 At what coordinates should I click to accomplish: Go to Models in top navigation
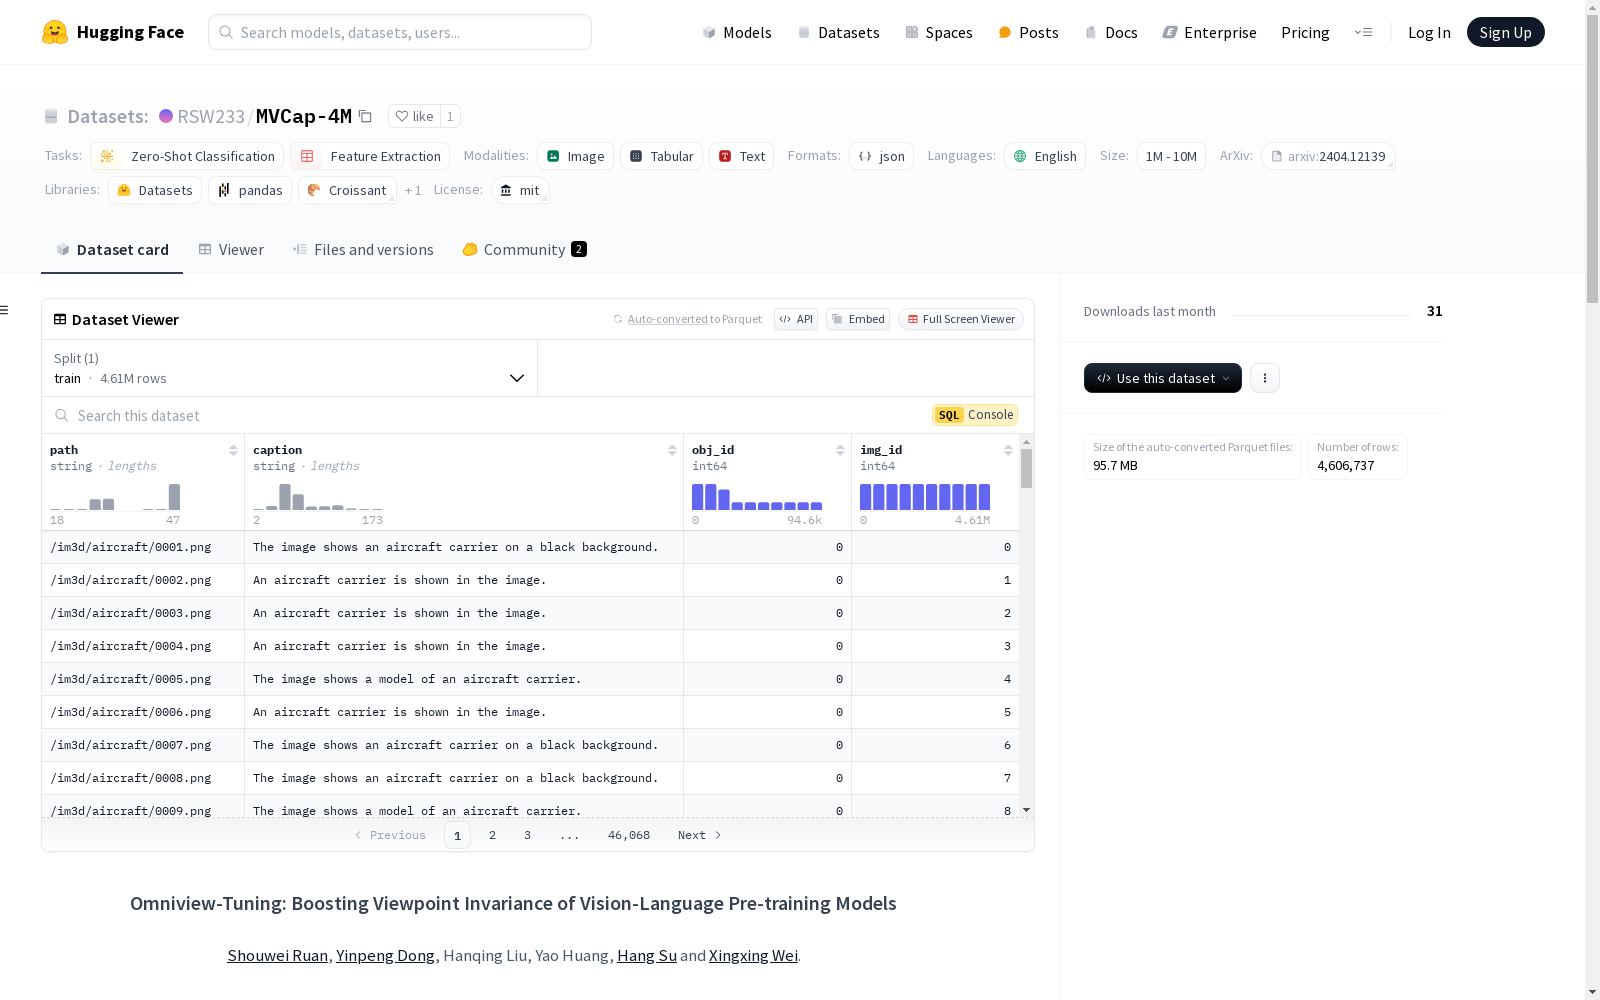pyautogui.click(x=737, y=32)
